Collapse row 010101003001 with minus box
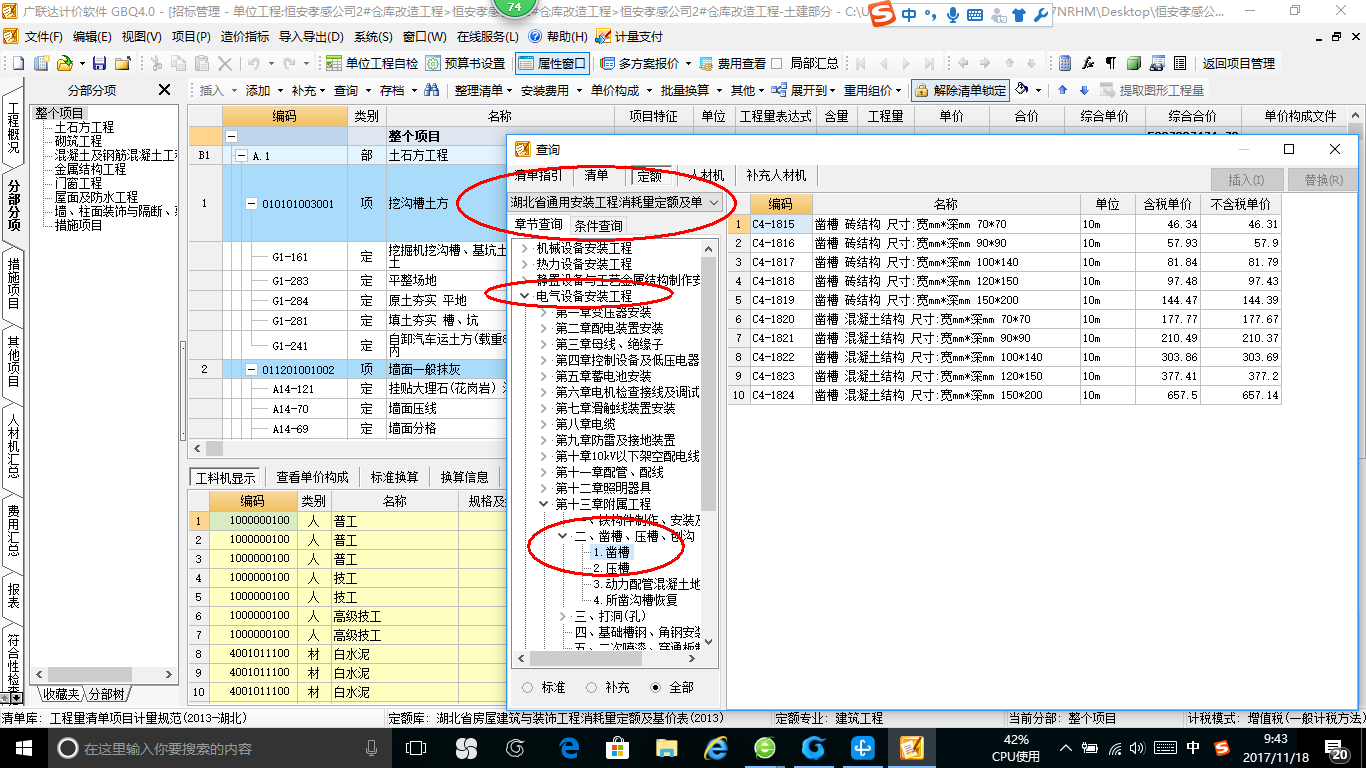This screenshot has height=768, width=1366. tap(252, 203)
